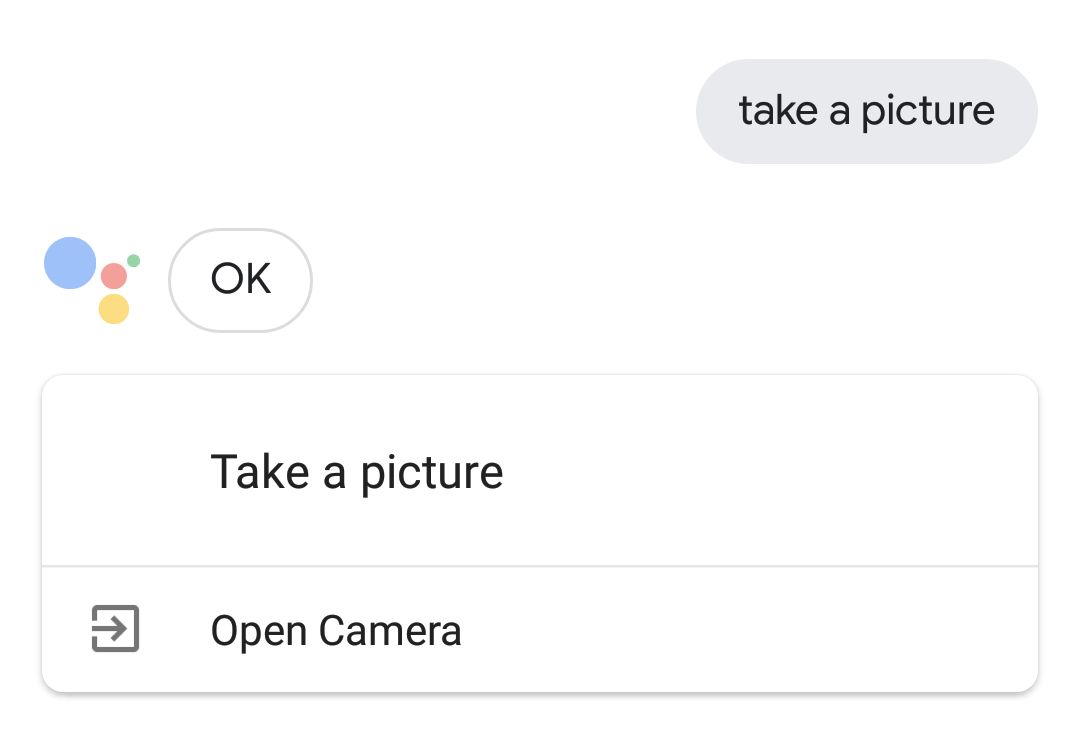Click the small green Assistant dot
Screen dimensions: 1080x749
[134, 260]
